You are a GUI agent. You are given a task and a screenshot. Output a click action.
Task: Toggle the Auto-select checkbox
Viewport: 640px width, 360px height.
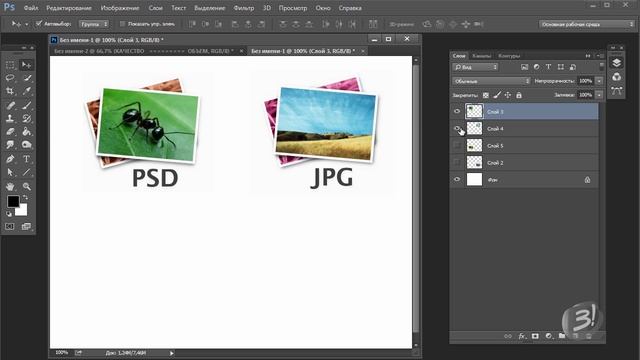coord(39,24)
